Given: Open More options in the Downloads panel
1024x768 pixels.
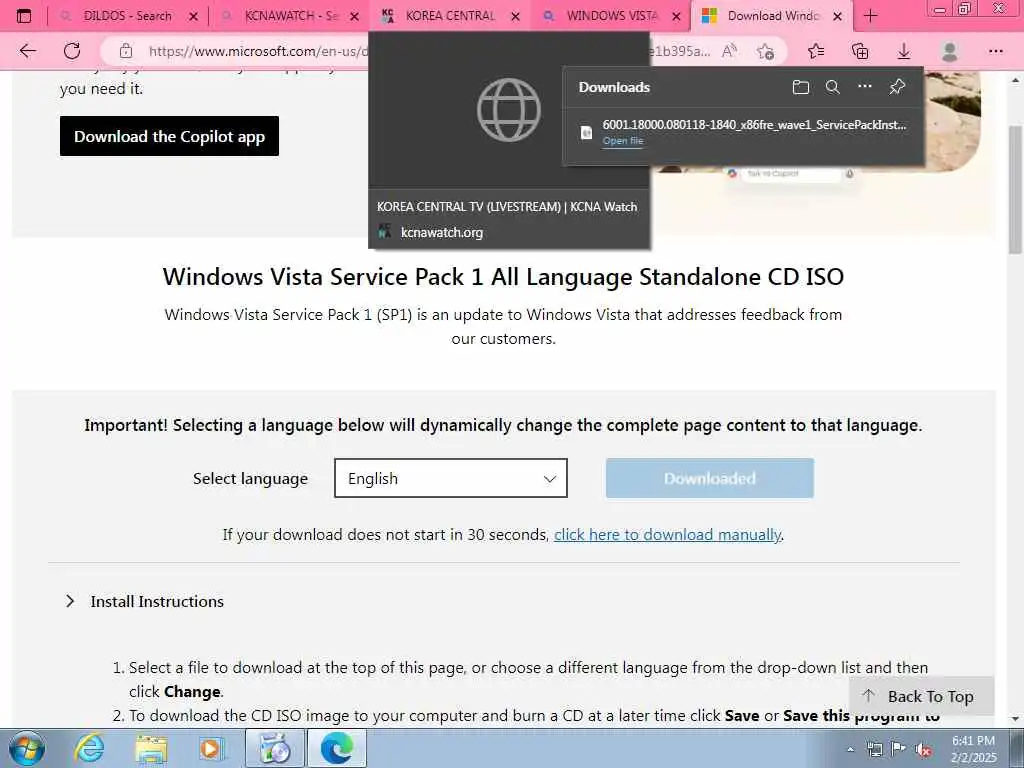Looking at the screenshot, I should pos(865,86).
